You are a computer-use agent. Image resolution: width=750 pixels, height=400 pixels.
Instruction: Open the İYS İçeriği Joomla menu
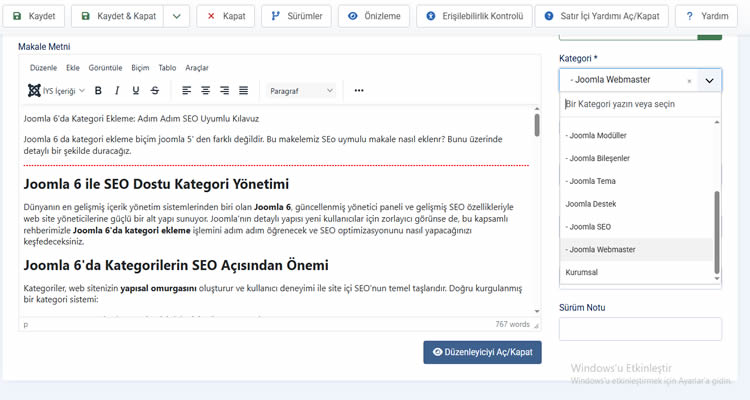pos(52,91)
